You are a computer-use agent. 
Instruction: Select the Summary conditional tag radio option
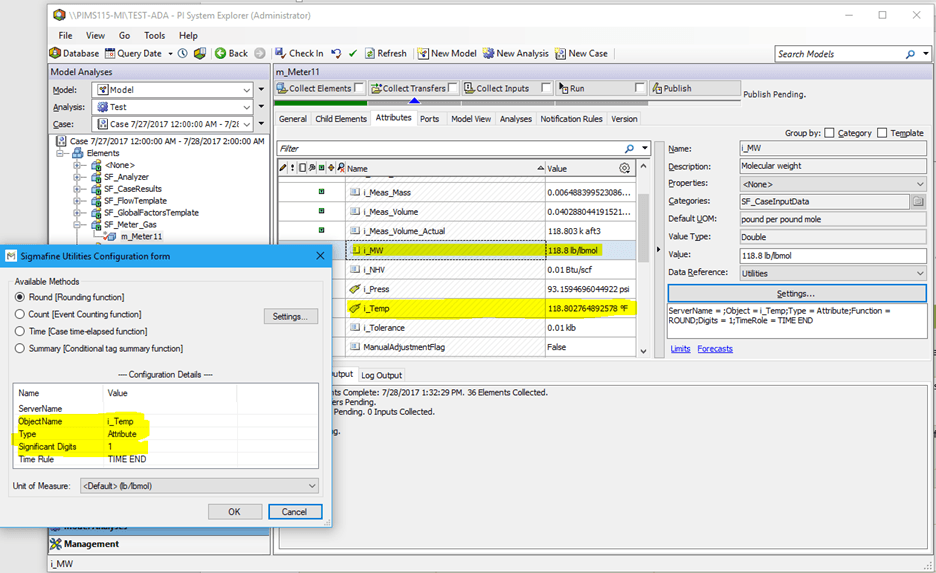click(x=20, y=348)
